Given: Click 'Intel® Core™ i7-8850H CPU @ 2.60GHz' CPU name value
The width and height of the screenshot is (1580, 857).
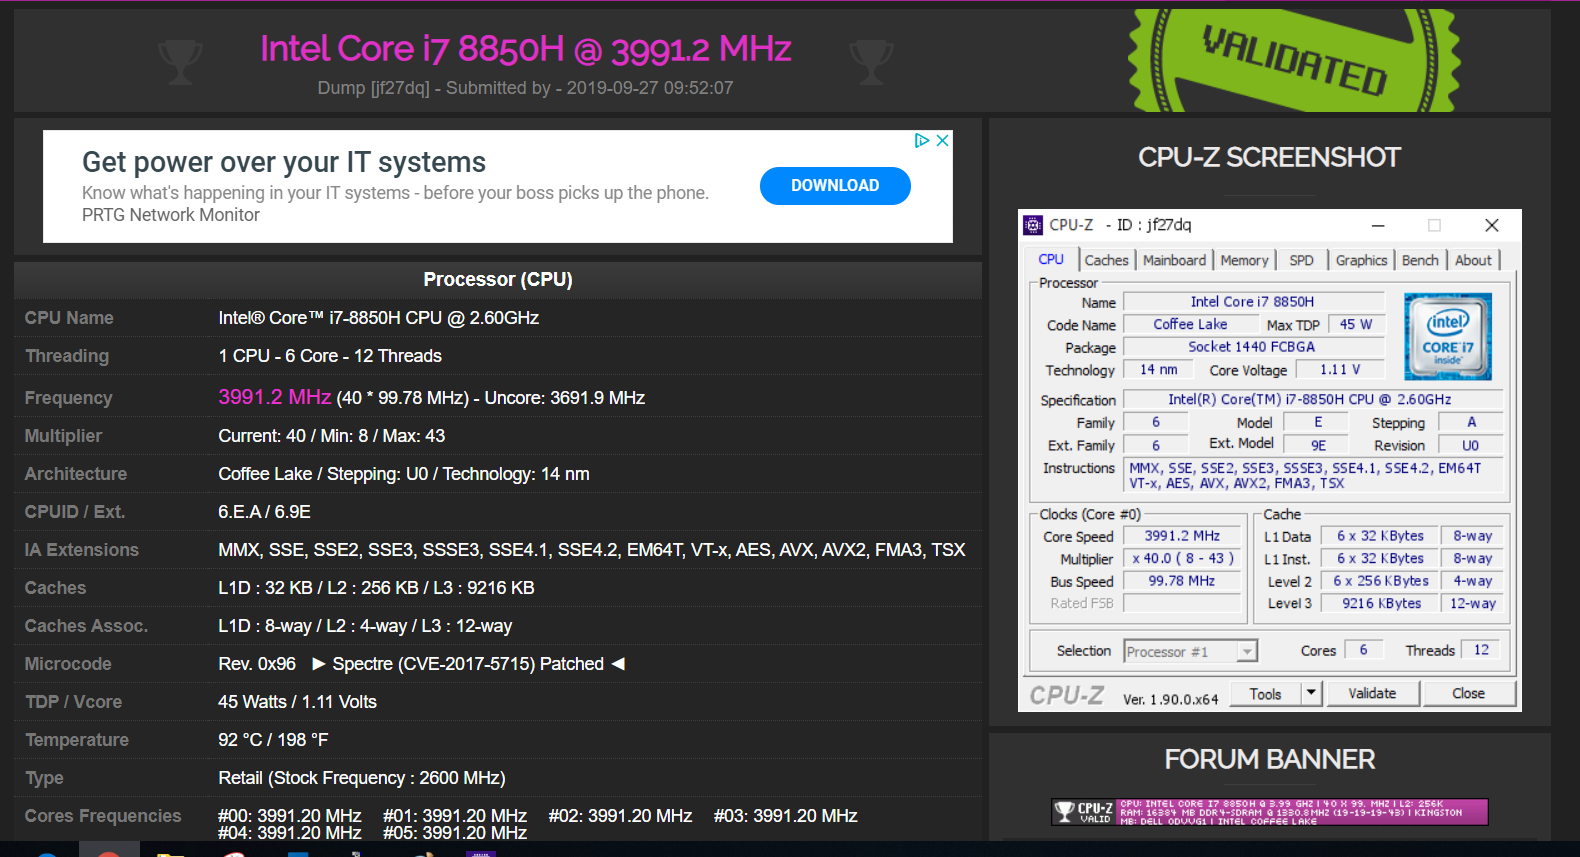Looking at the screenshot, I should [x=379, y=318].
